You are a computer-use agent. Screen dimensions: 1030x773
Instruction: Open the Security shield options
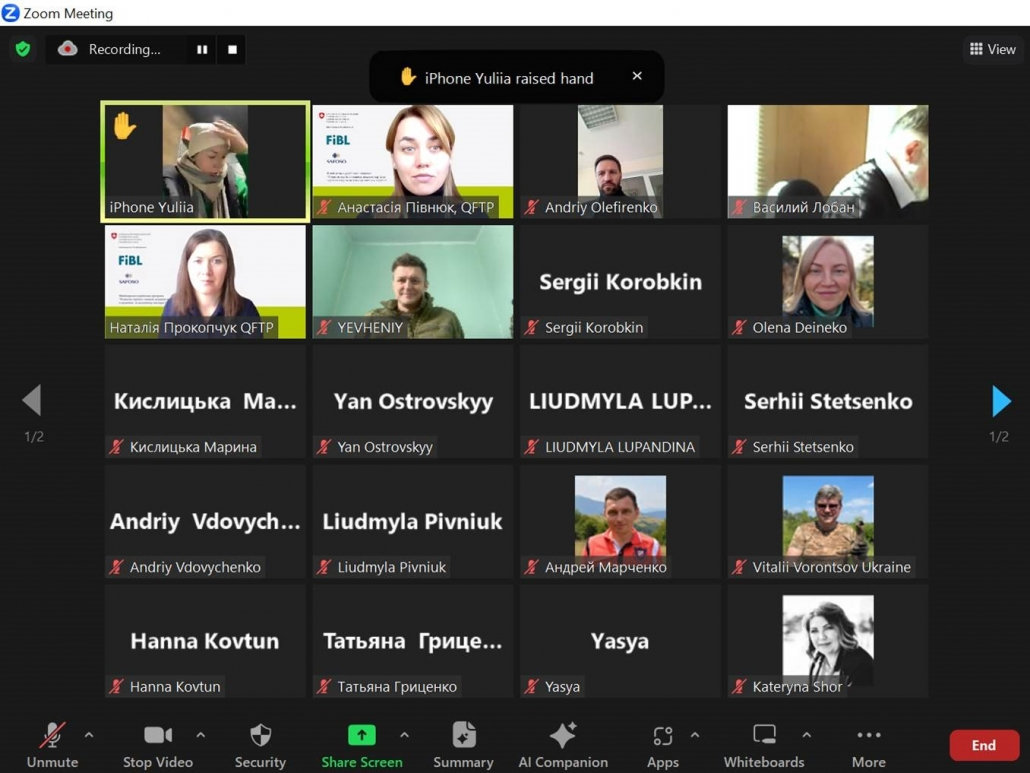click(260, 745)
